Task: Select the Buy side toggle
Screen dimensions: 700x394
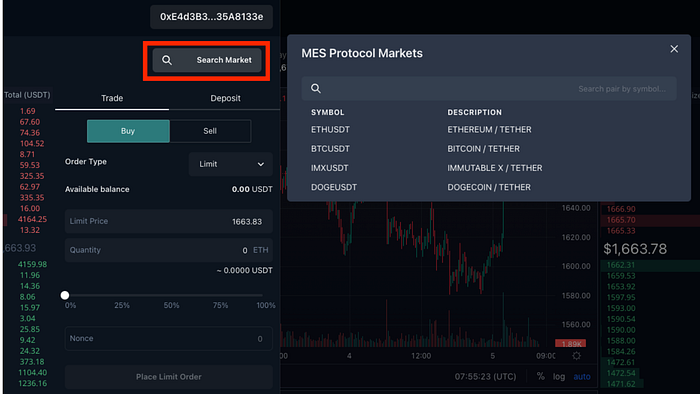Action: click(x=128, y=131)
